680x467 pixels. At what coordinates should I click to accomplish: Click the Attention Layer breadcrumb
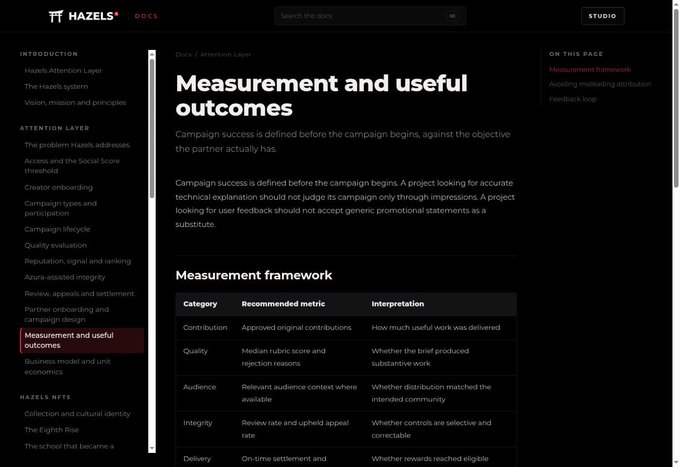click(x=226, y=54)
